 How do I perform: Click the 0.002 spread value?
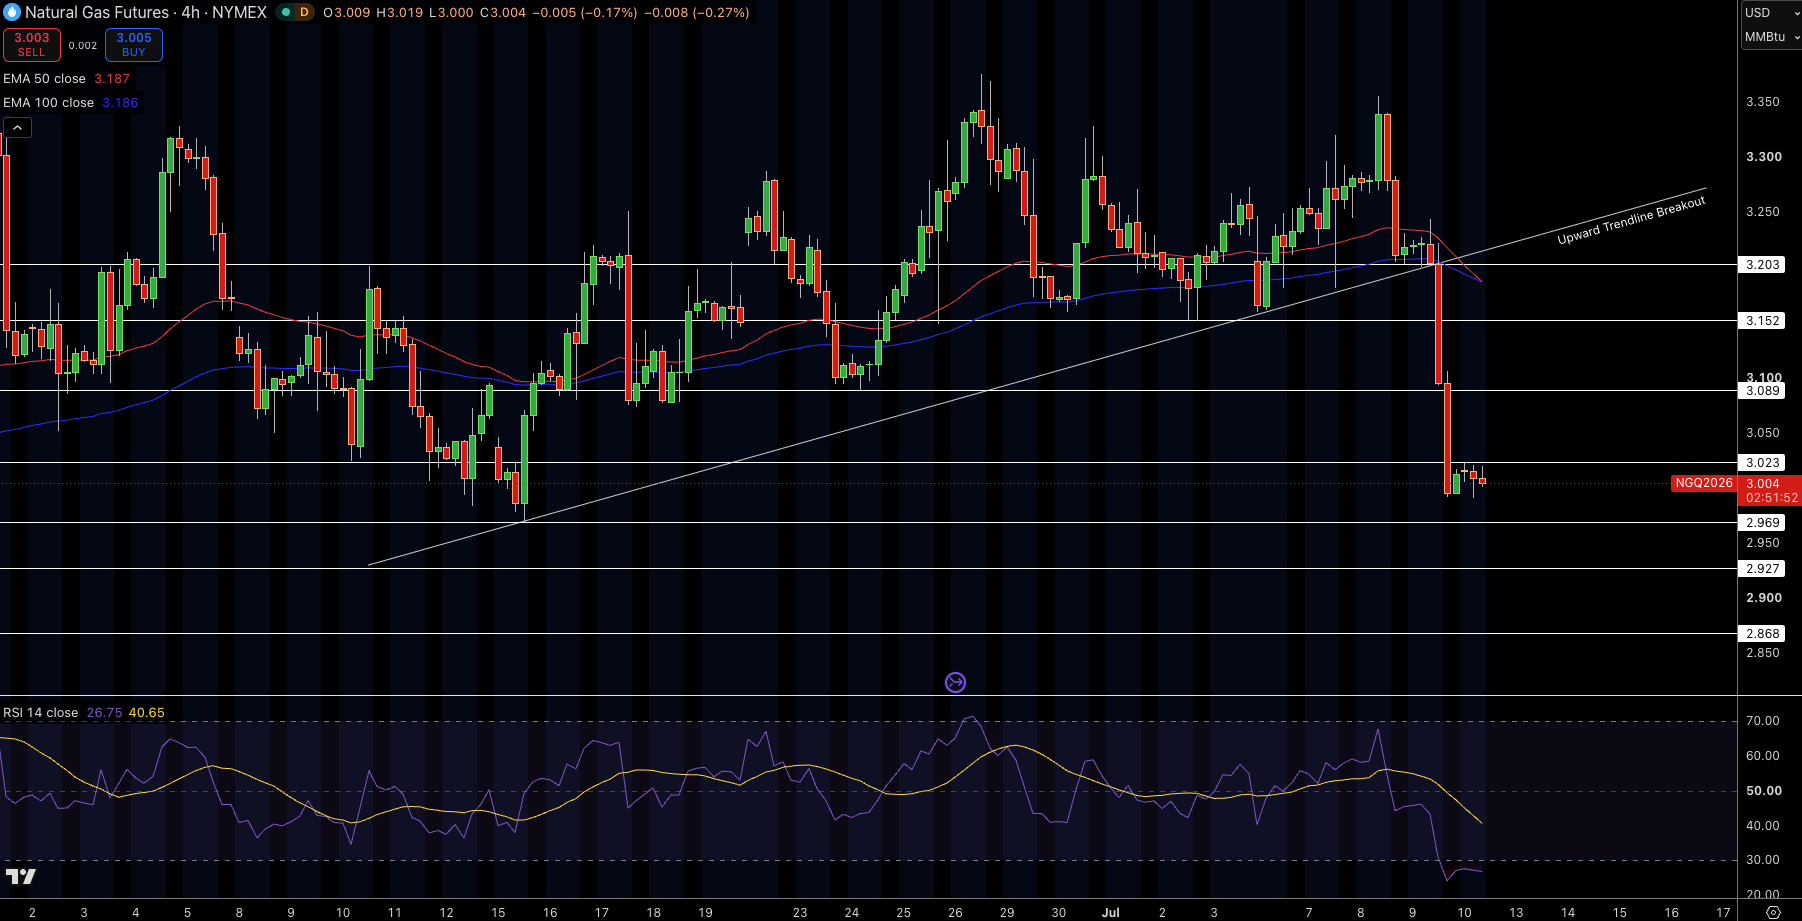tap(83, 45)
